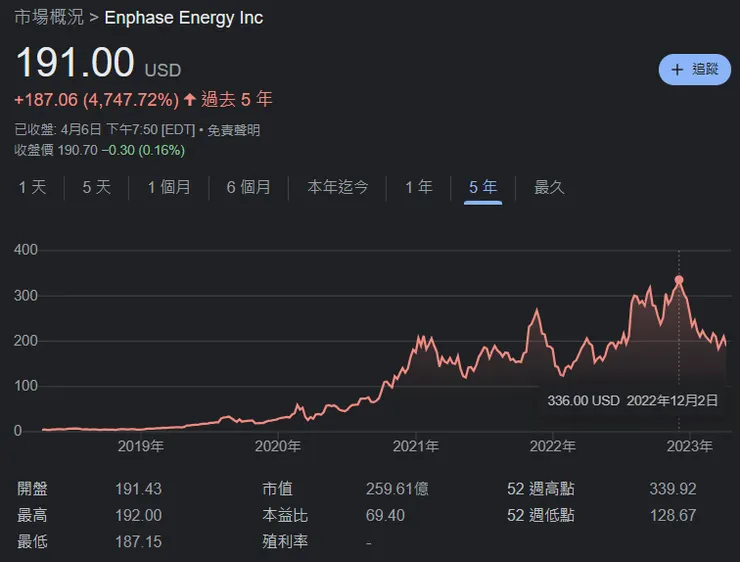The width and height of the screenshot is (740, 562).
Task: Click the 已收盤 4月6日 timestamp text
Action: coord(105,130)
